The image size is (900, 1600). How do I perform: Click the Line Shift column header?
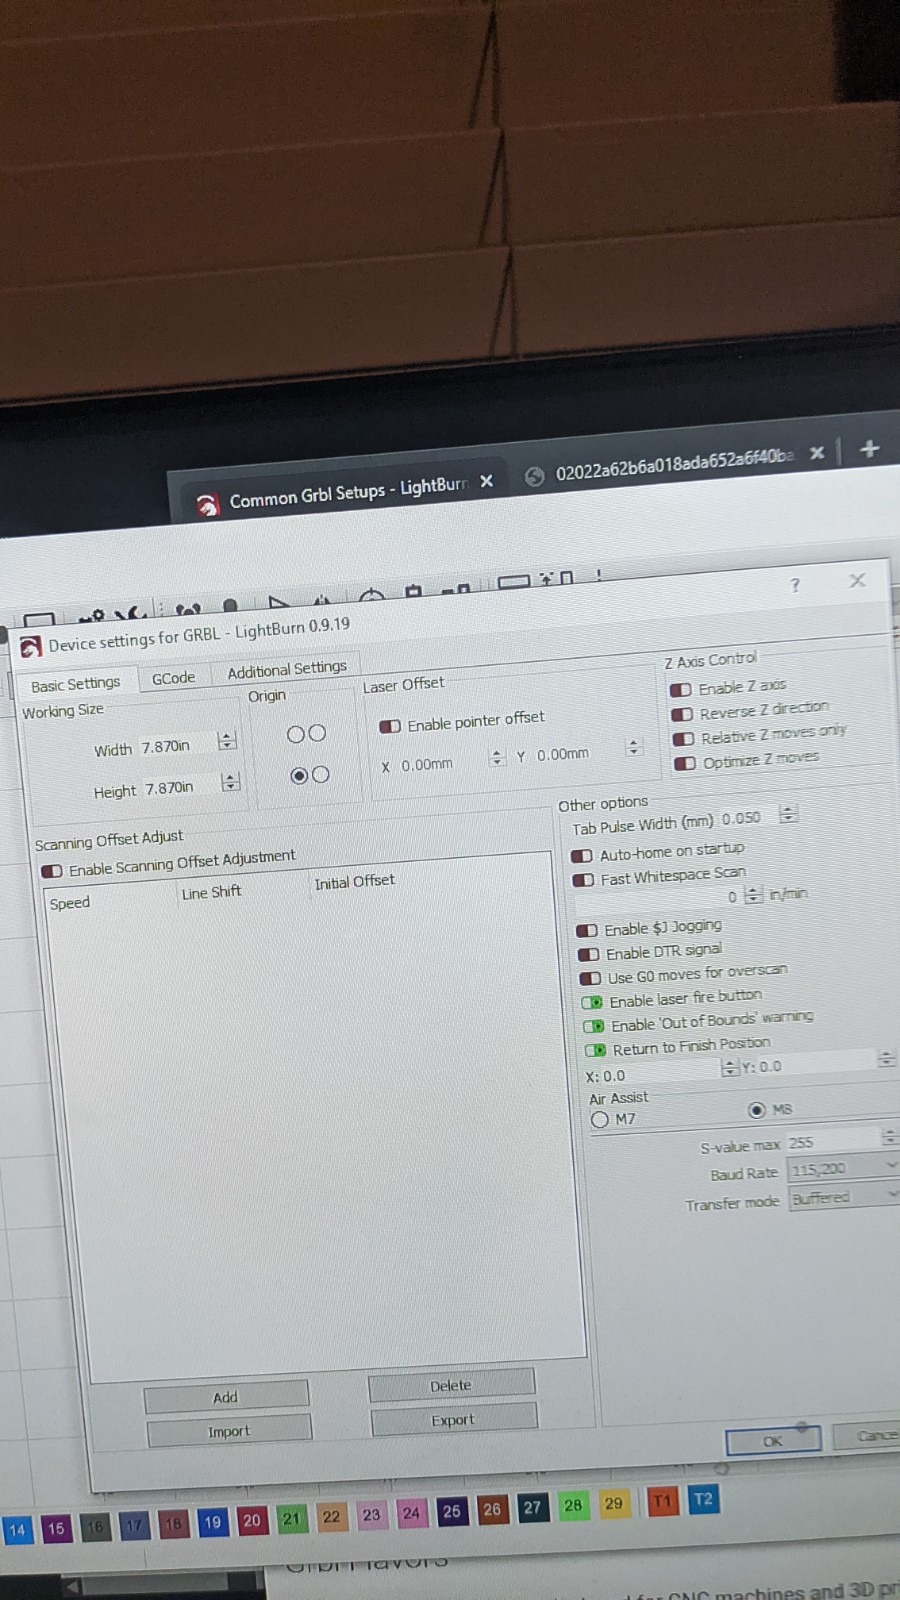(x=211, y=892)
